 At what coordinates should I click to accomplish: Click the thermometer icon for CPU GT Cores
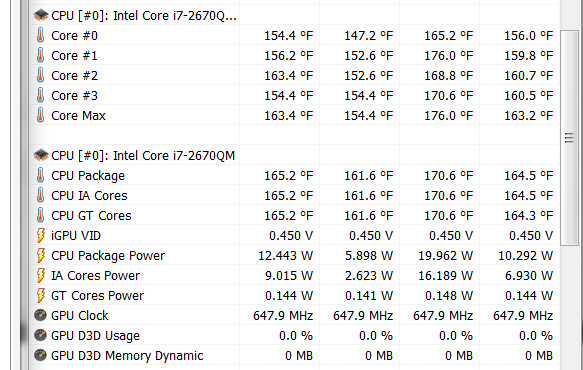tap(41, 215)
